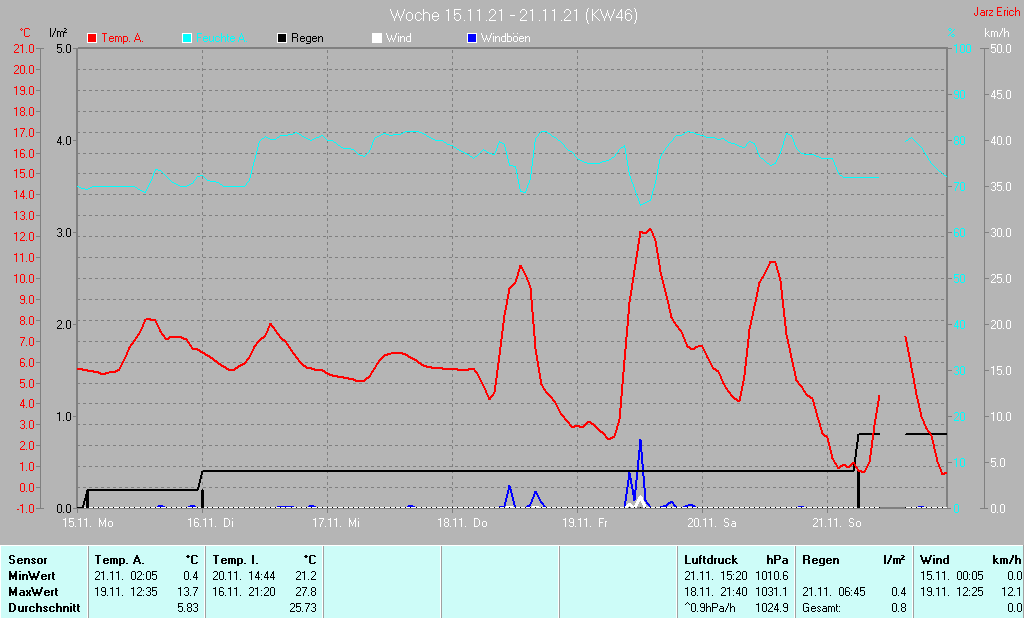This screenshot has height=618, width=1024.
Task: Click the 'MinWert' row label
Action: pyautogui.click(x=32, y=576)
